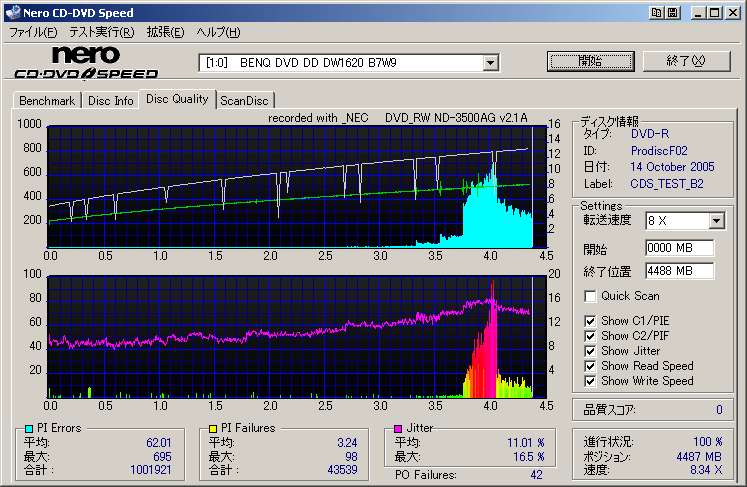Click the PO Failures count 42
Image resolution: width=747 pixels, height=487 pixels.
point(536,475)
